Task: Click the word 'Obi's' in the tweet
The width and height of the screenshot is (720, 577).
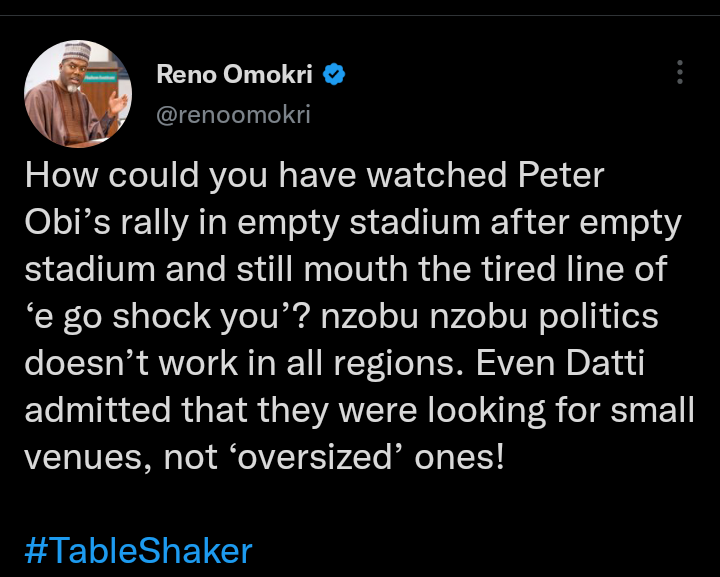Action: (x=63, y=223)
